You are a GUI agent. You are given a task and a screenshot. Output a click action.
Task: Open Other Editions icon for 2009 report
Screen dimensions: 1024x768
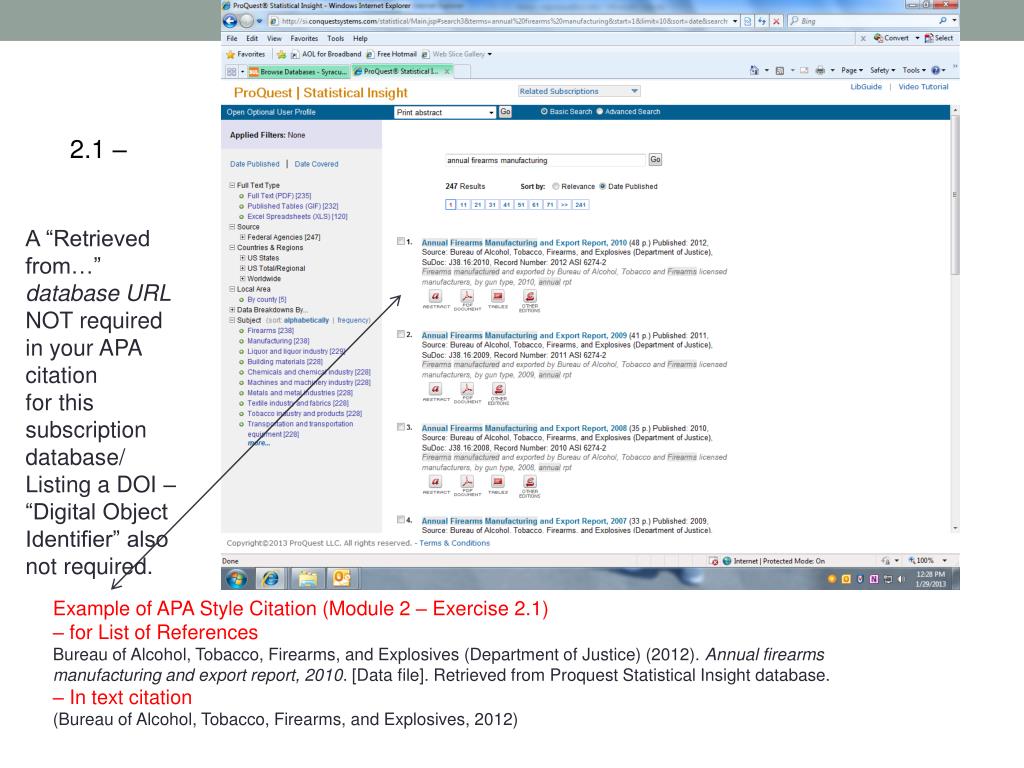pos(498,390)
